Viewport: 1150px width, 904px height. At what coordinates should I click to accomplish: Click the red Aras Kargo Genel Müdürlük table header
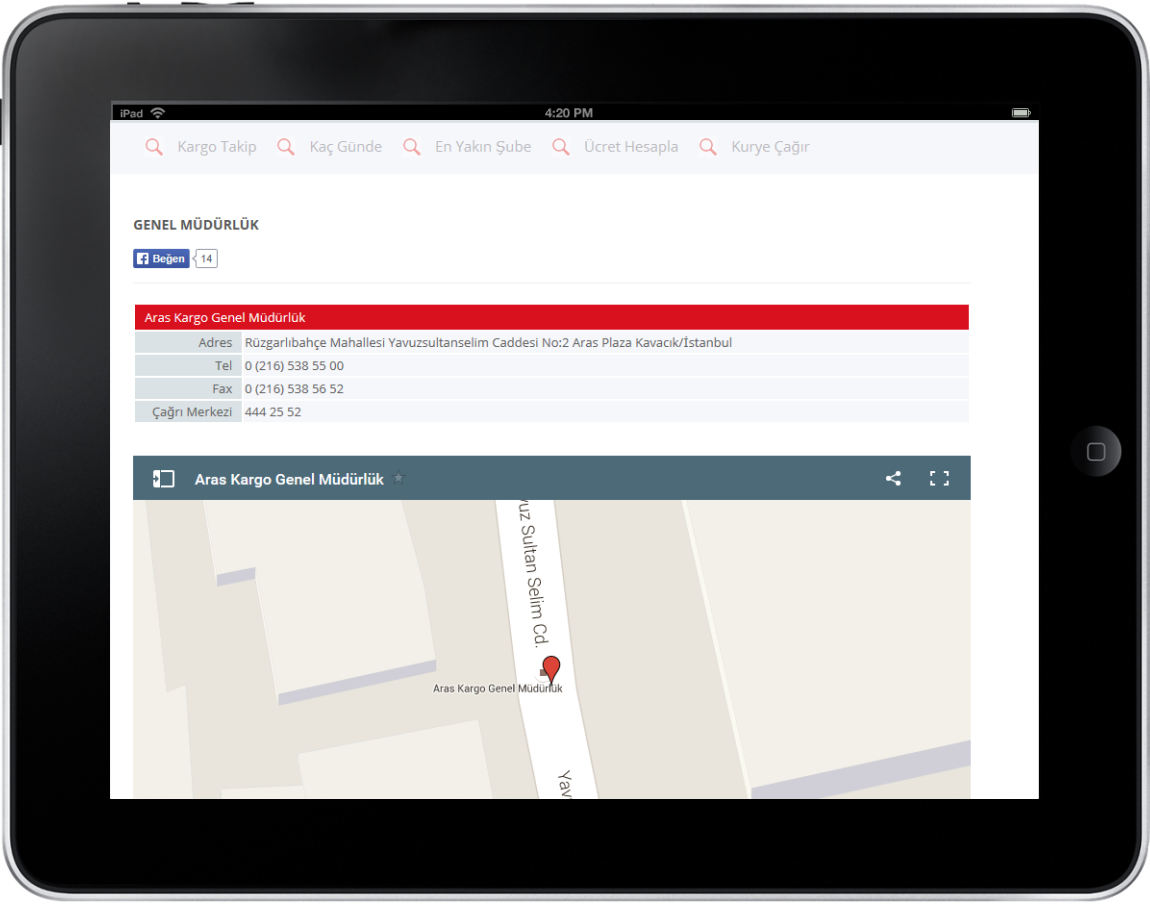tap(552, 317)
